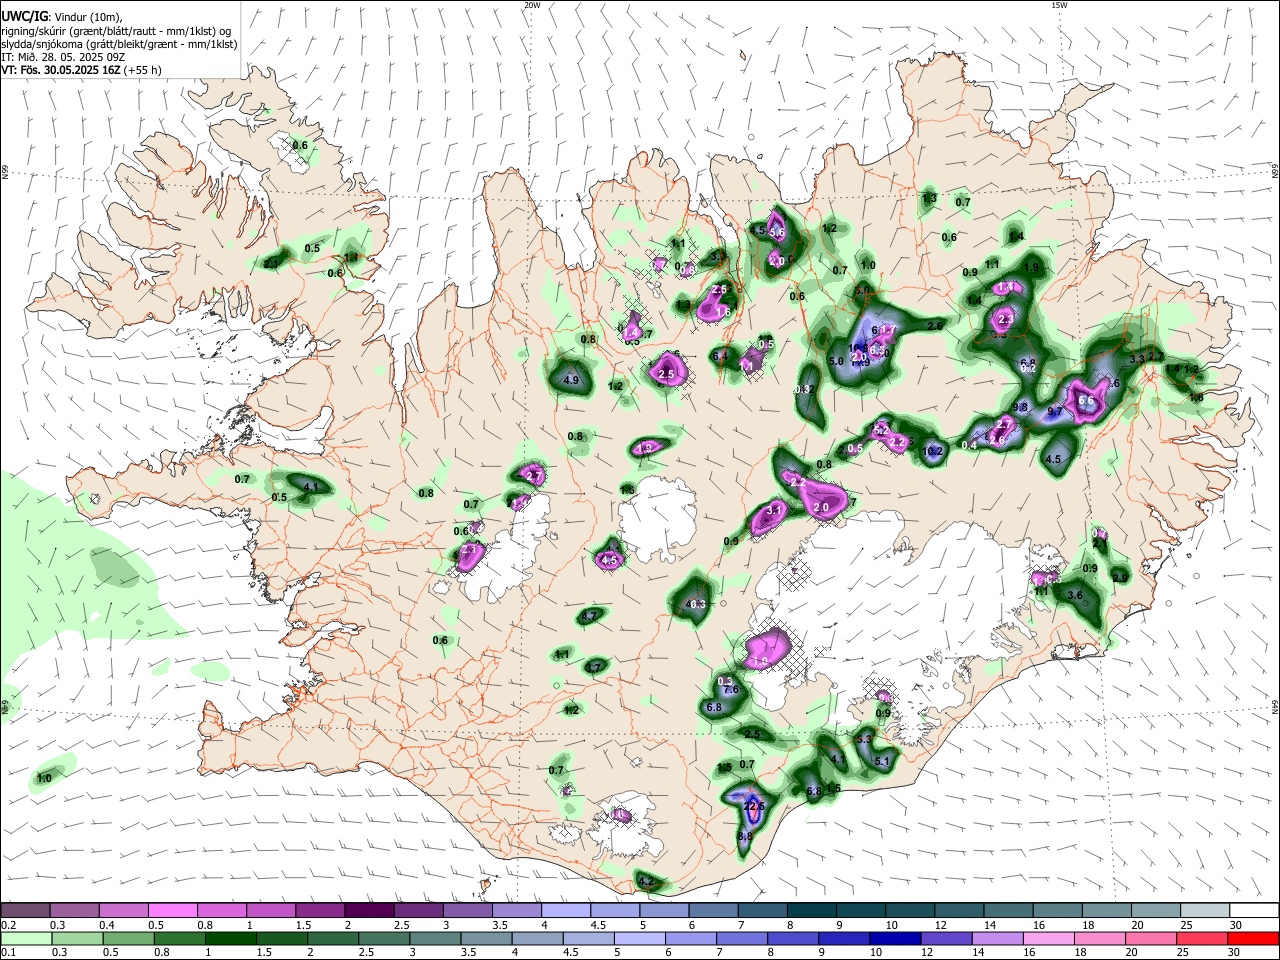Click the 4.9 value in dark green patch
The width and height of the screenshot is (1280, 960).
tap(571, 380)
